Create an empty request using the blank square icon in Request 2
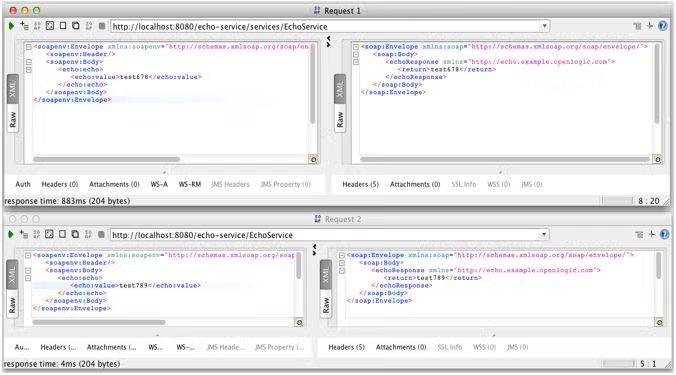 63,234
